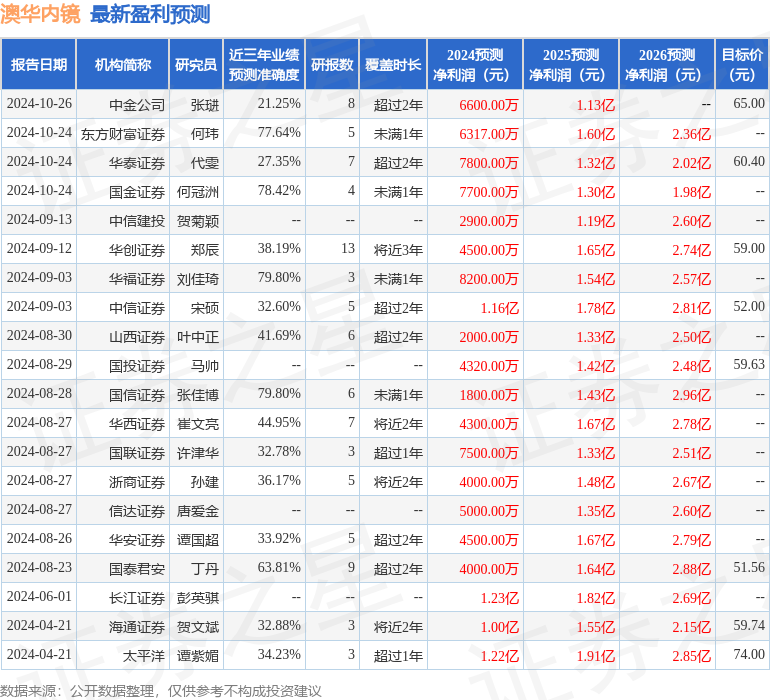
Task: Select date cell 2024-10-26
Action: pos(39,104)
